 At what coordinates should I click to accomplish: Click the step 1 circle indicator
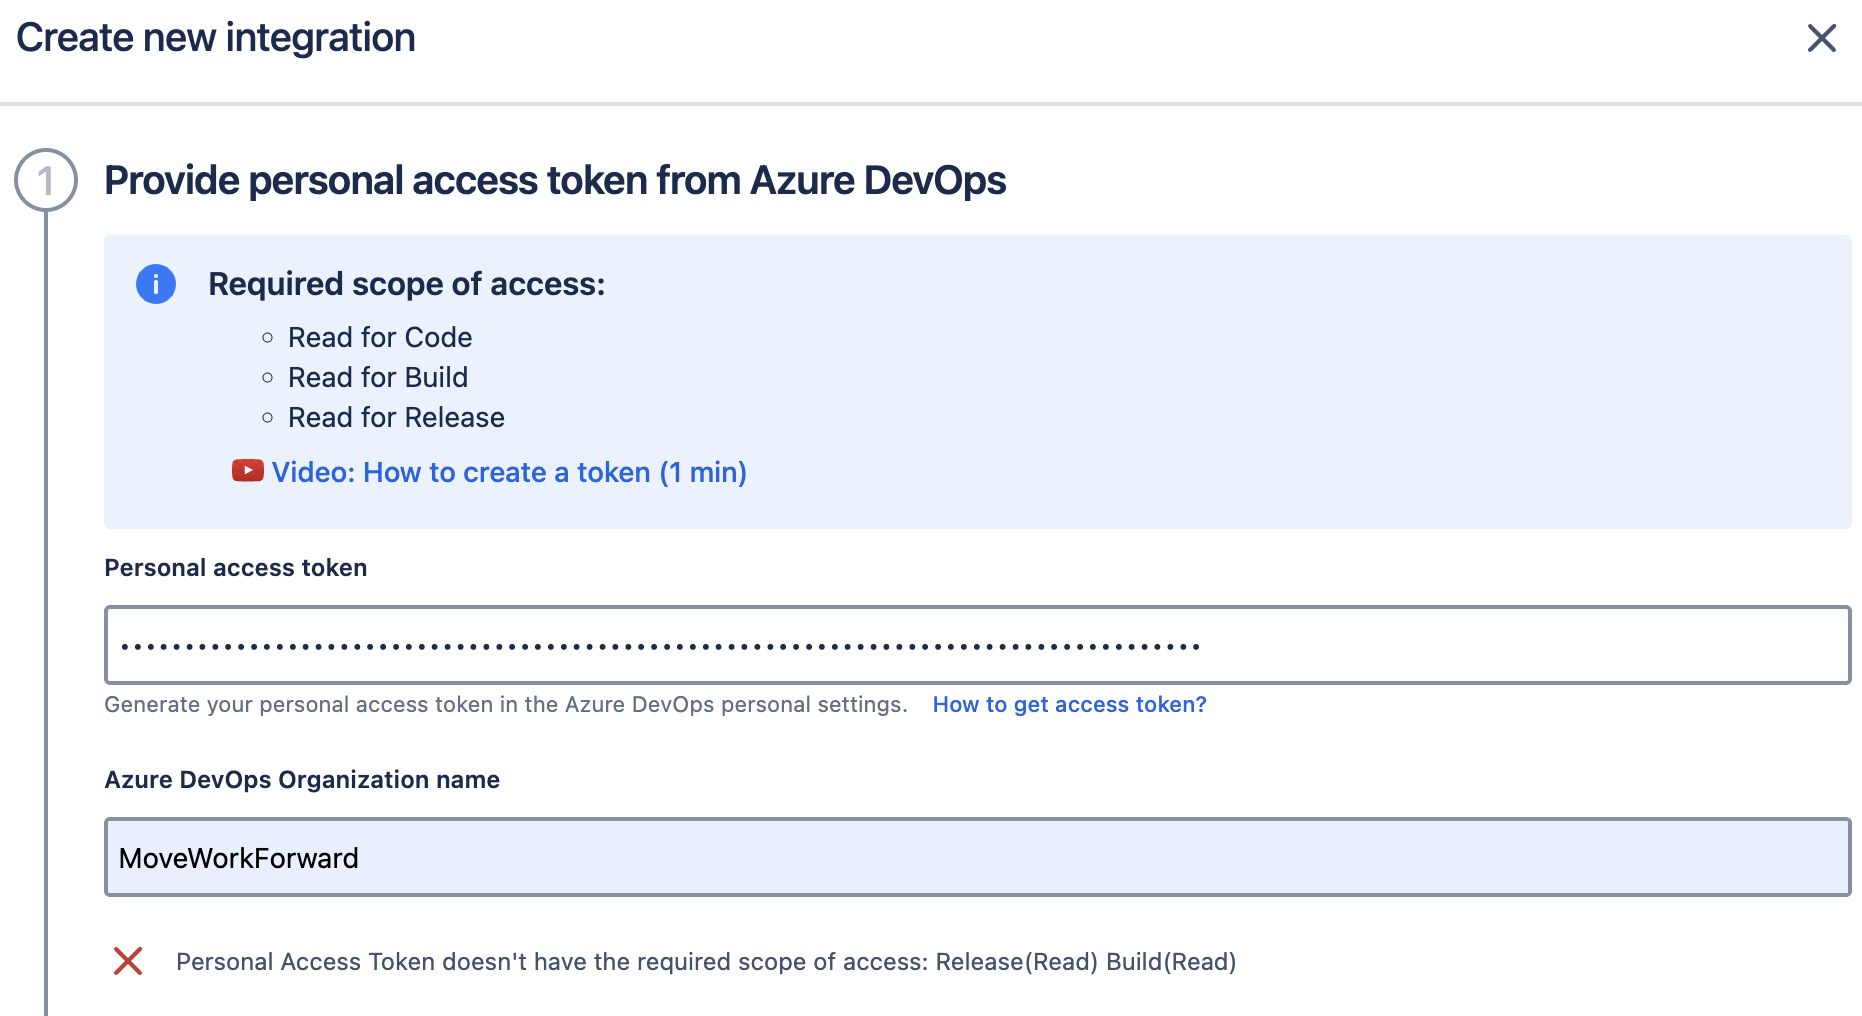click(x=46, y=181)
